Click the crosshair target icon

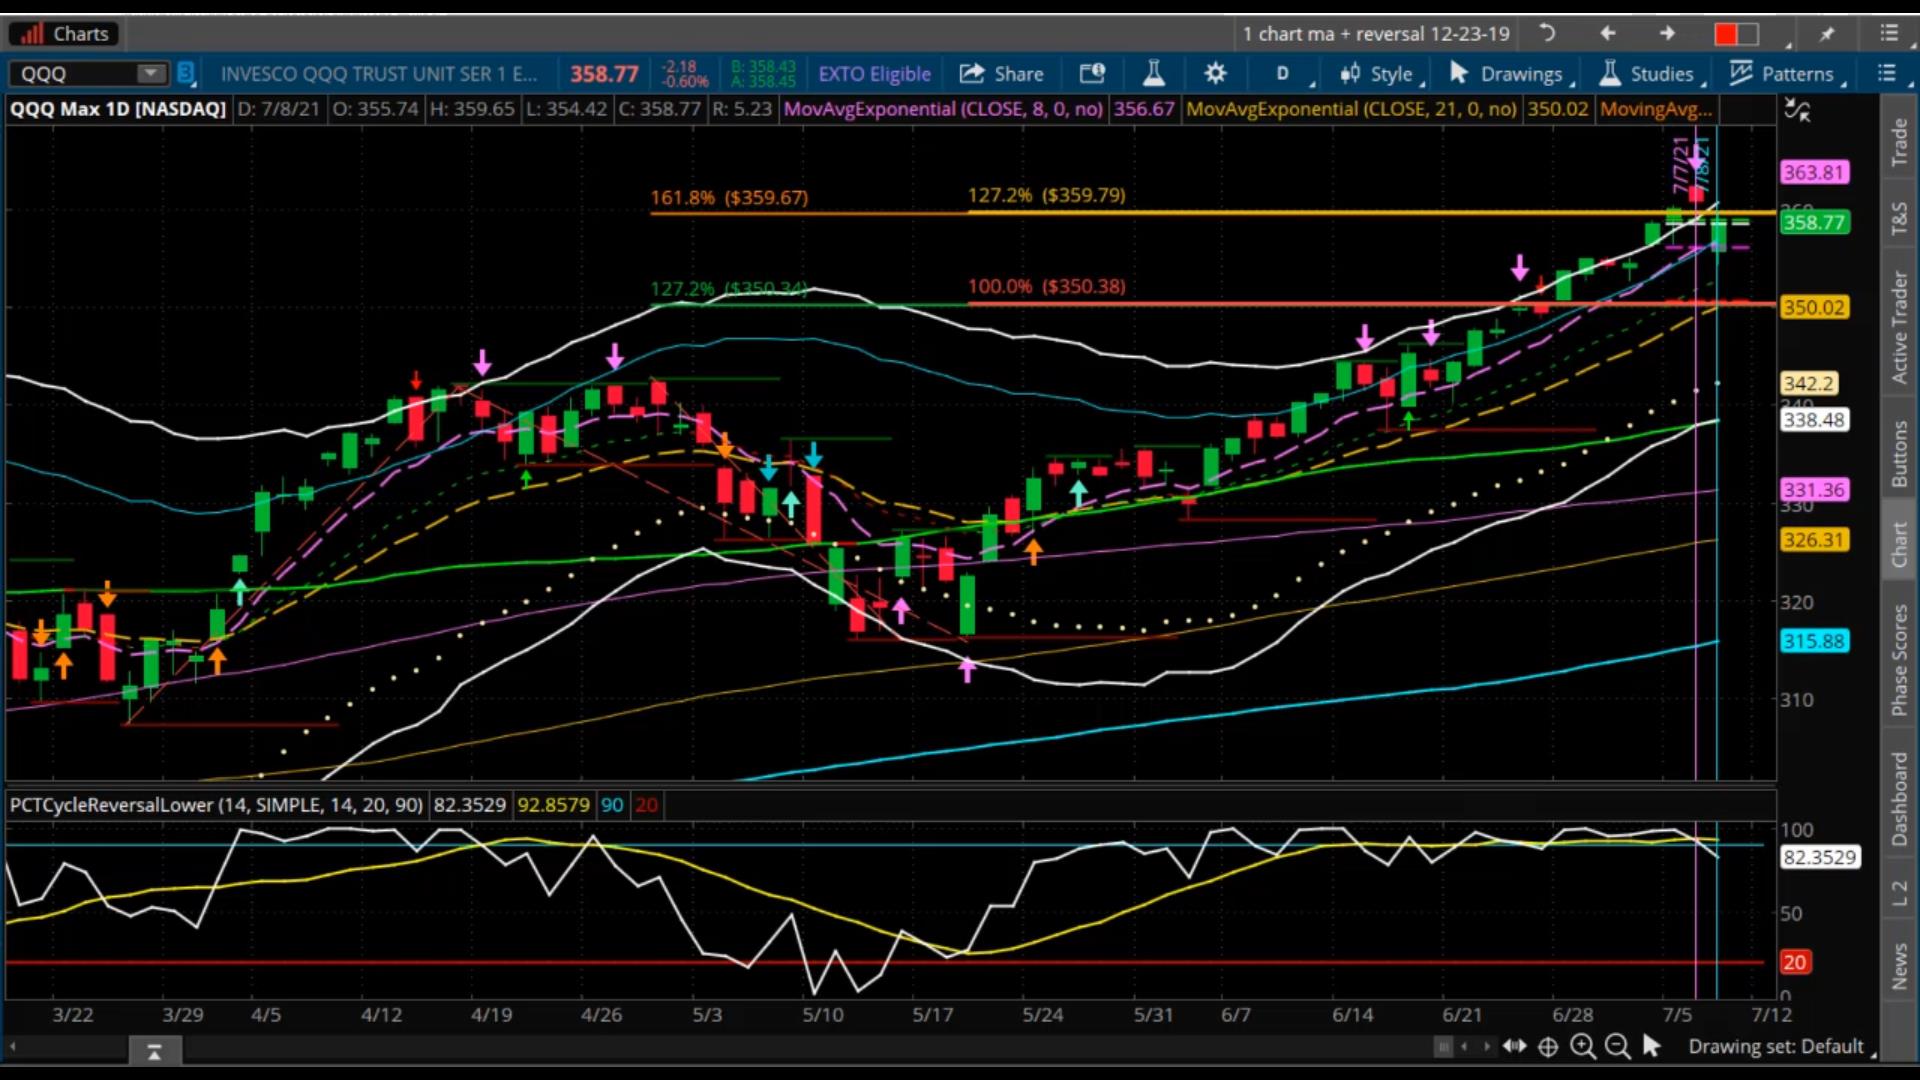[x=1548, y=1047]
